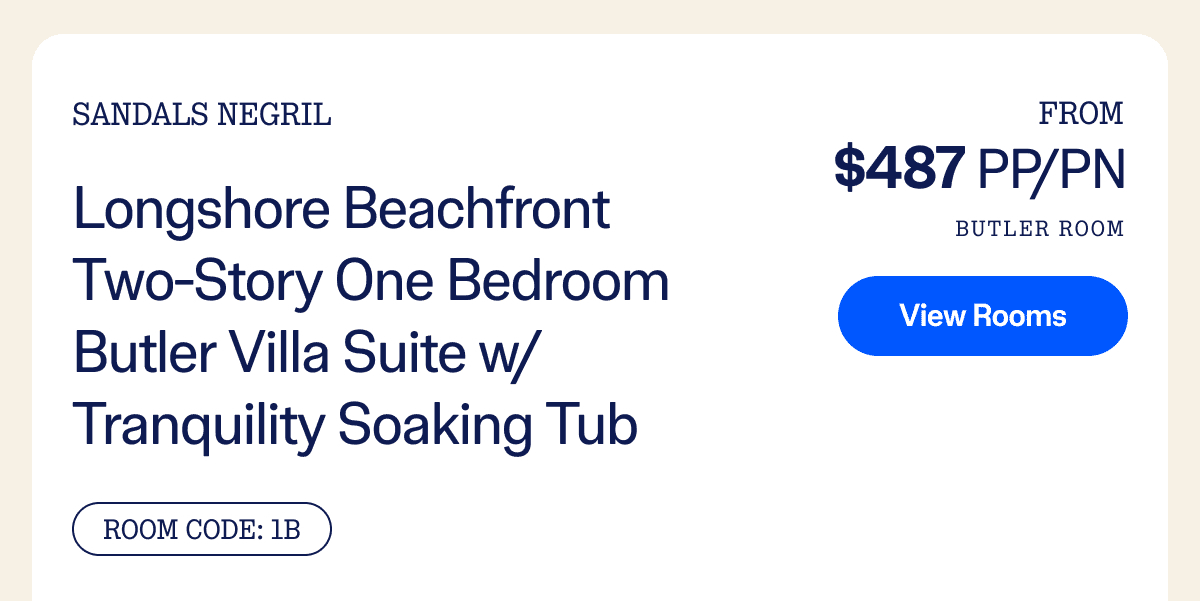Click the beige page background above the card
This screenshot has height=601, width=1200.
tap(600, 15)
